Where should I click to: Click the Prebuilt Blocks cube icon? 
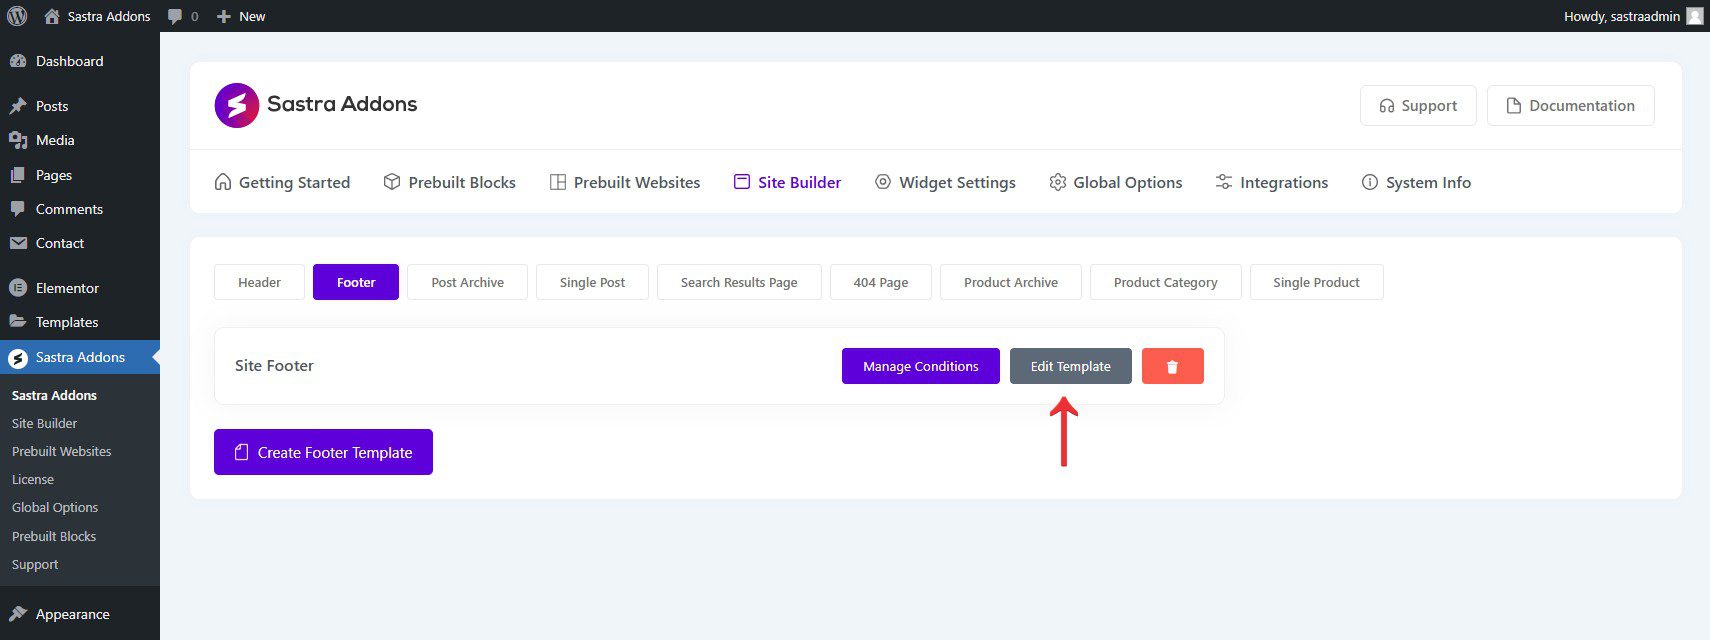392,182
